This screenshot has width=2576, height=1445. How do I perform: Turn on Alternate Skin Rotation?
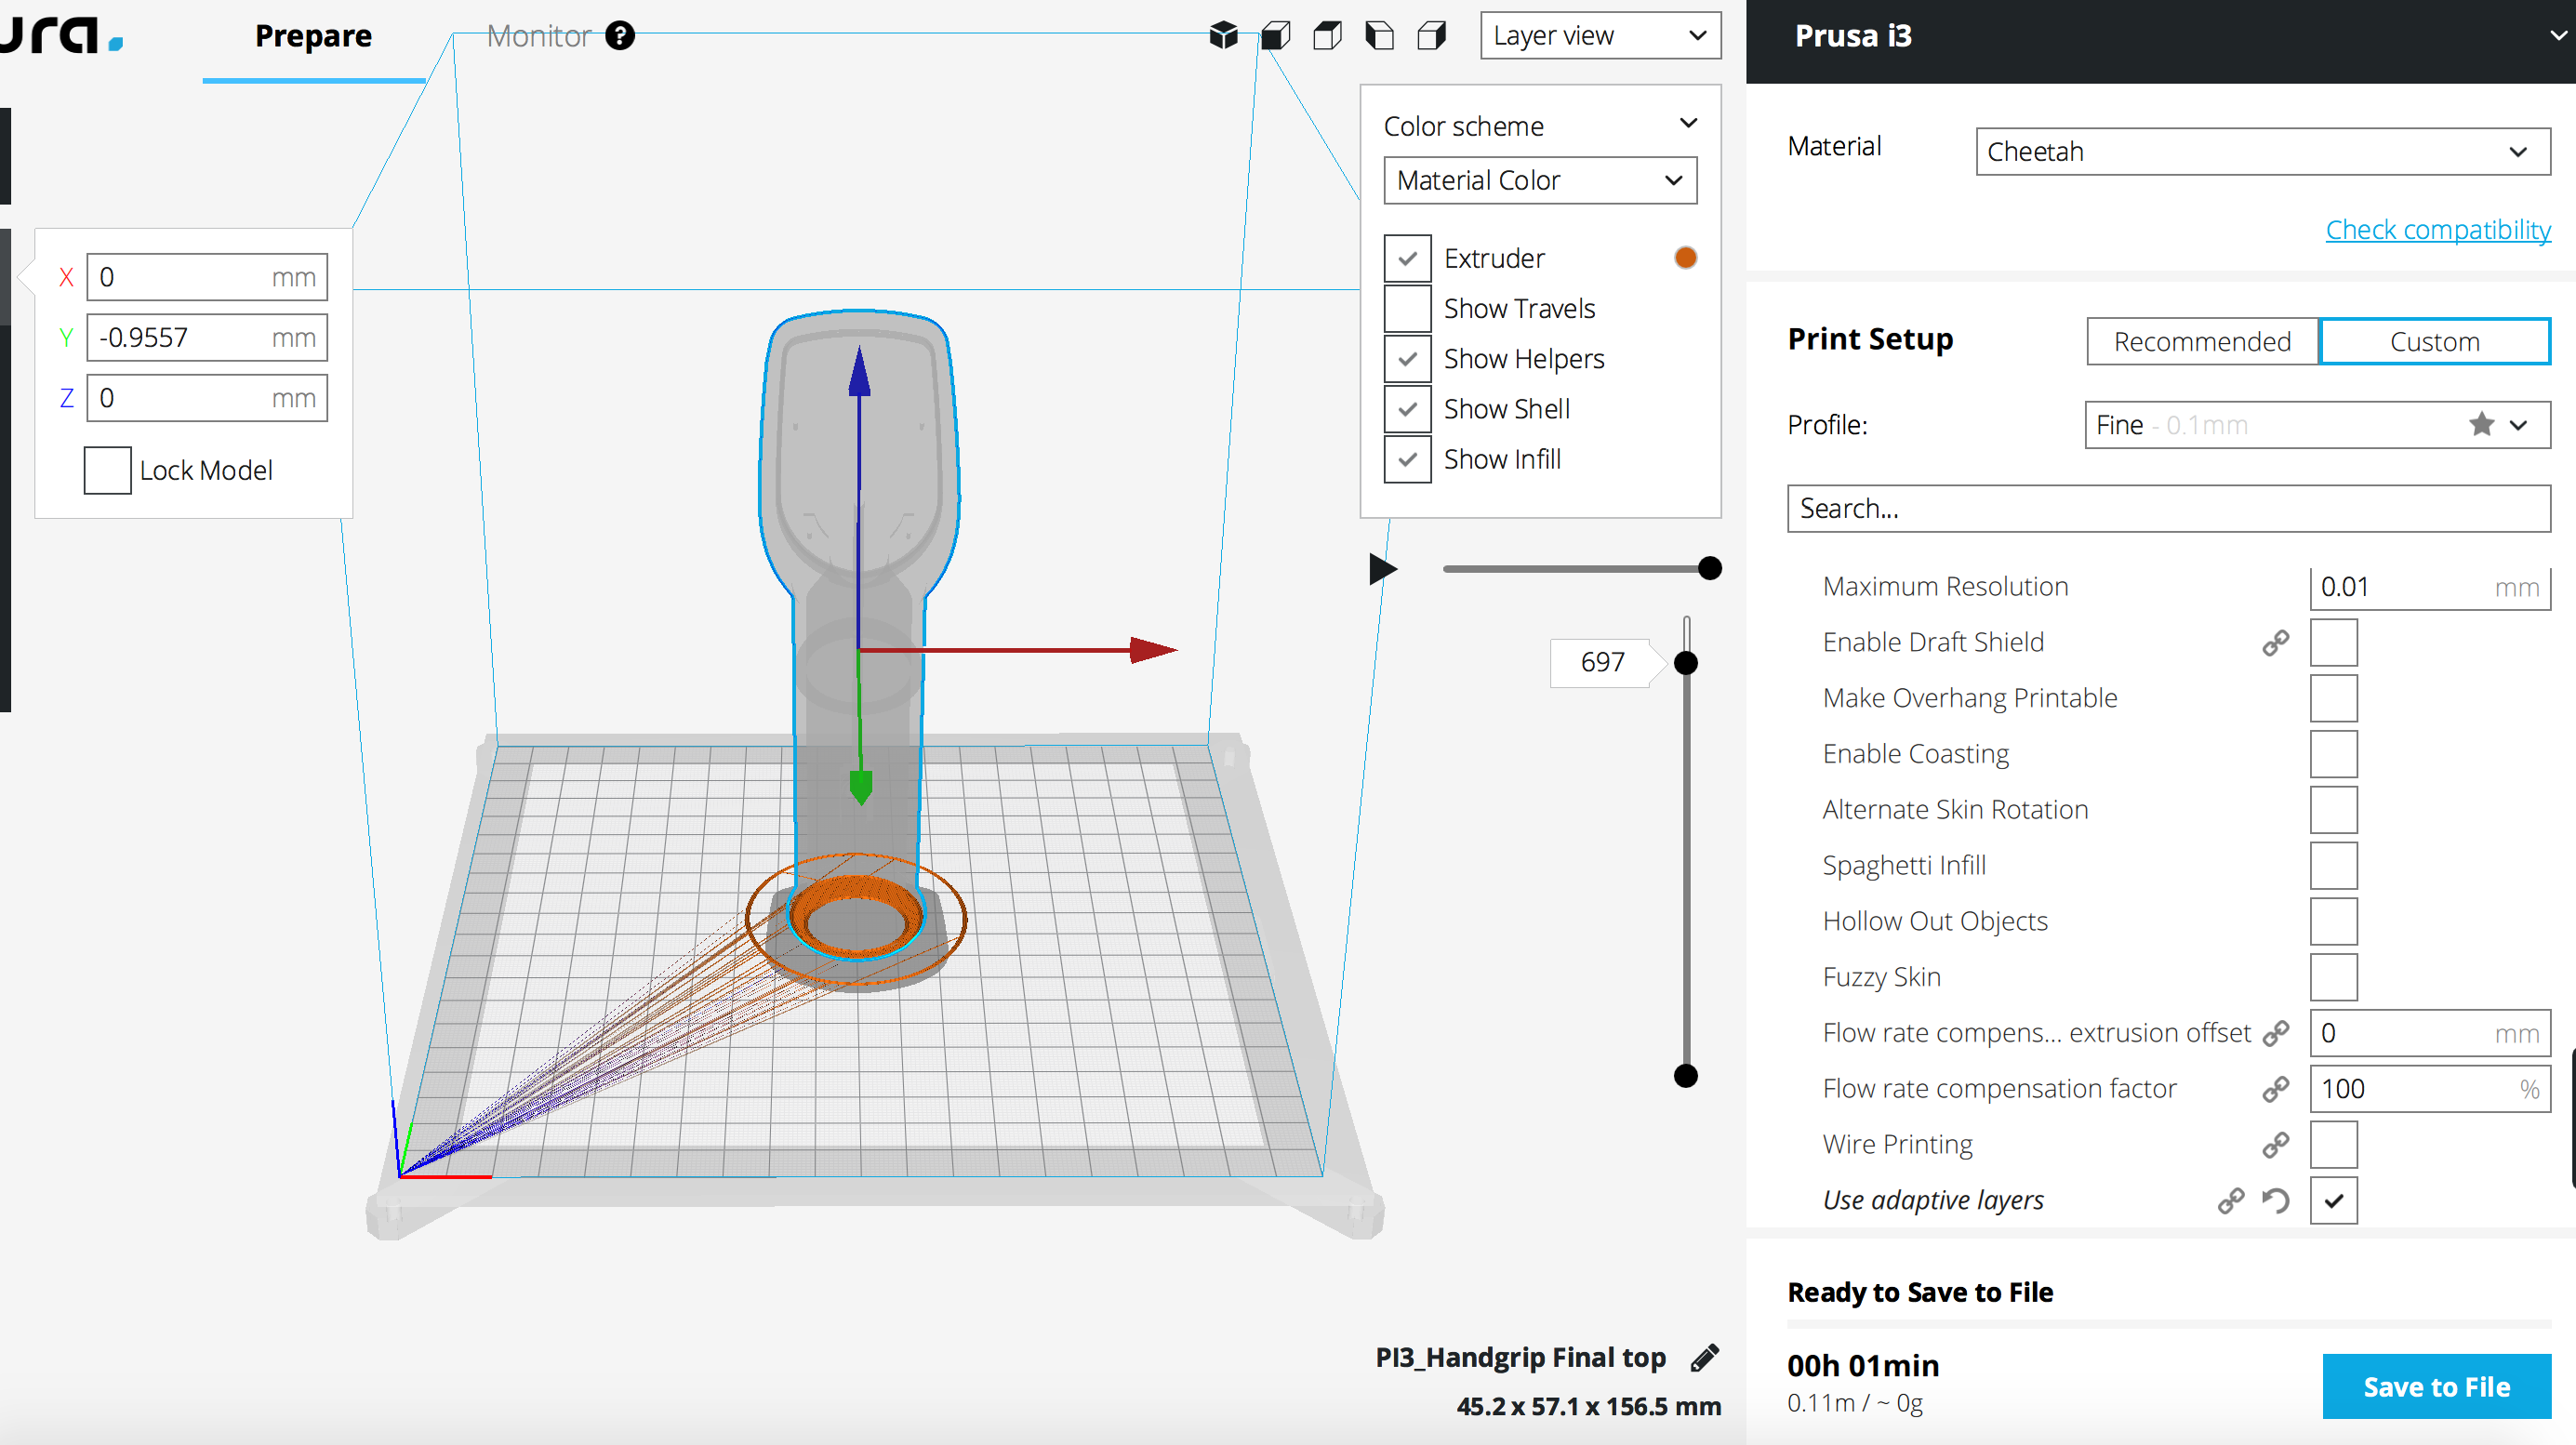(2333, 810)
